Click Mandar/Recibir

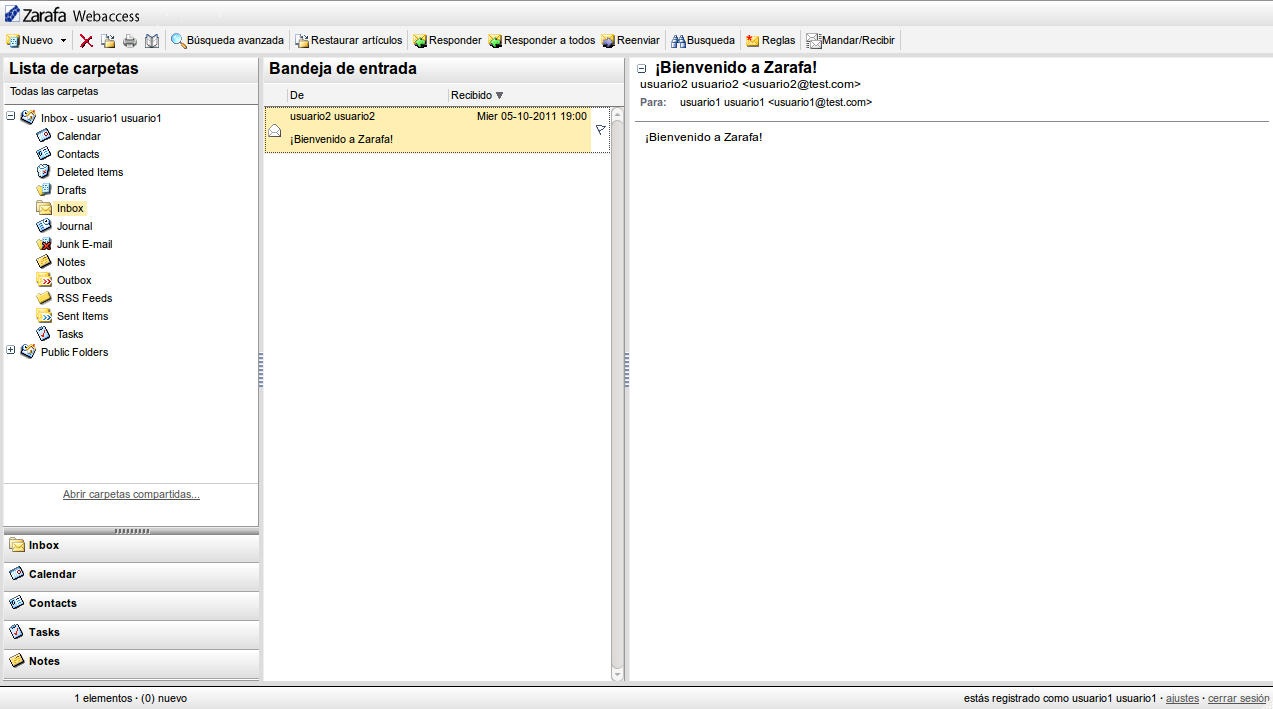[850, 41]
